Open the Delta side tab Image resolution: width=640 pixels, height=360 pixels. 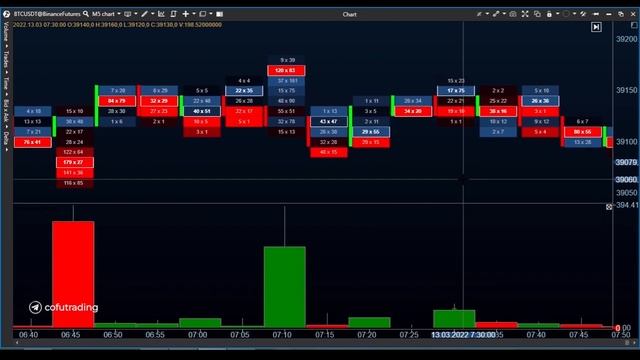6,138
